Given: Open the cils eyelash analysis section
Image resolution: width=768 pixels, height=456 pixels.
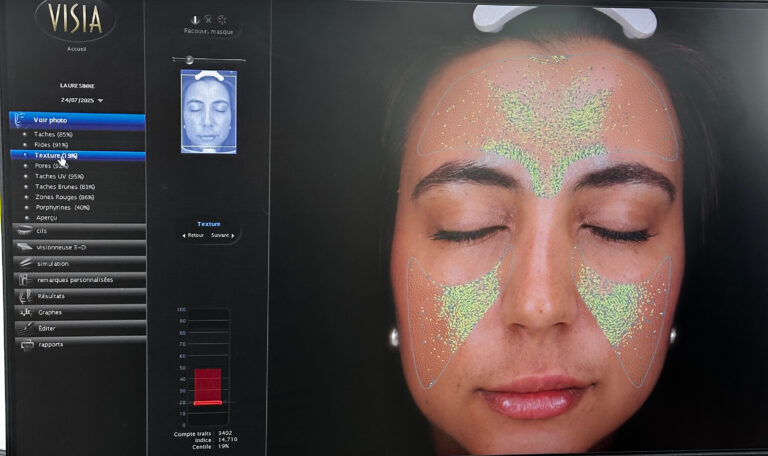Looking at the screenshot, I should point(79,230).
